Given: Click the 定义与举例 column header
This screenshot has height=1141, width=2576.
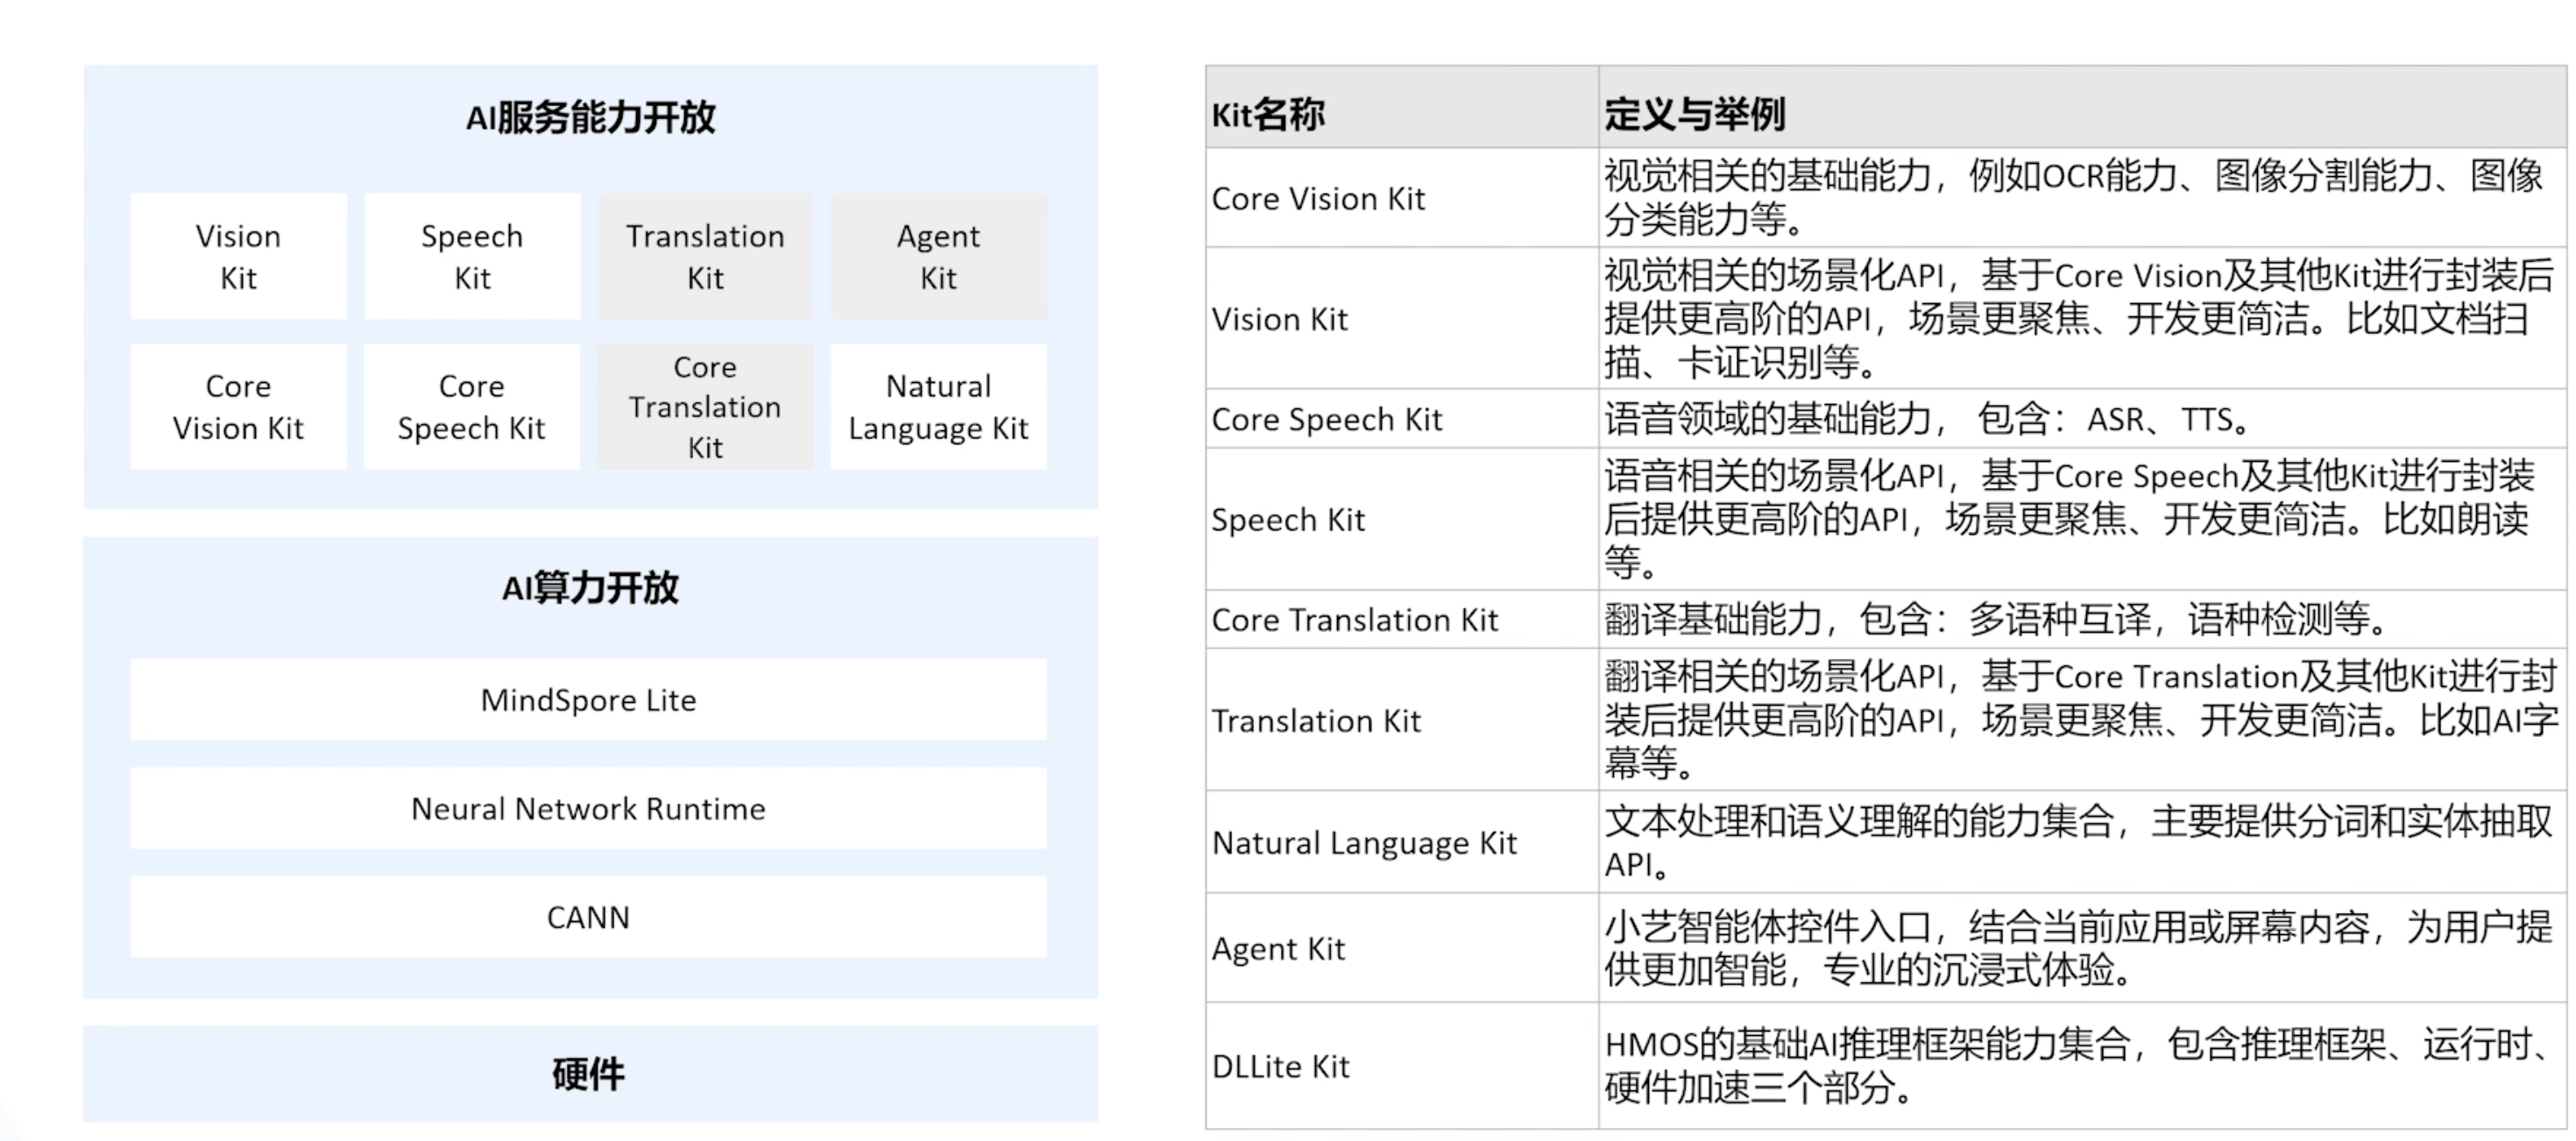Looking at the screenshot, I should click(1694, 115).
